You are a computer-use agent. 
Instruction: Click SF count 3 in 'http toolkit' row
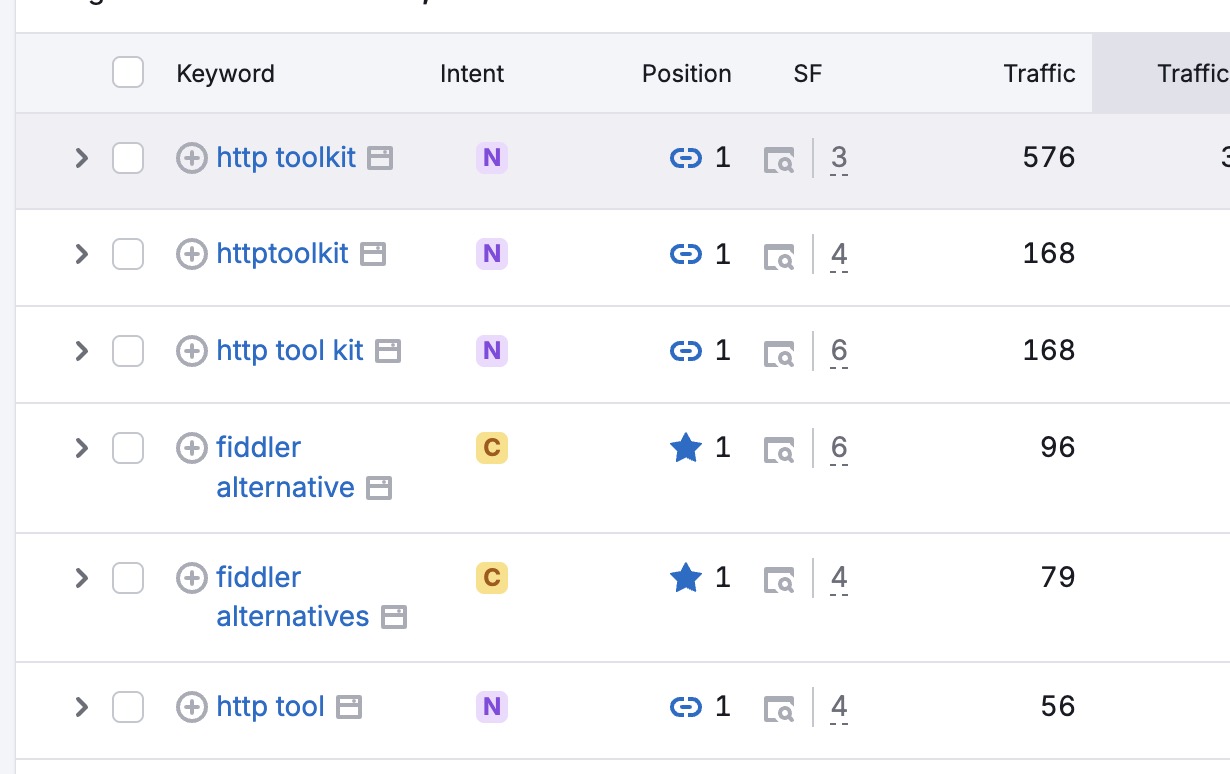pos(839,158)
